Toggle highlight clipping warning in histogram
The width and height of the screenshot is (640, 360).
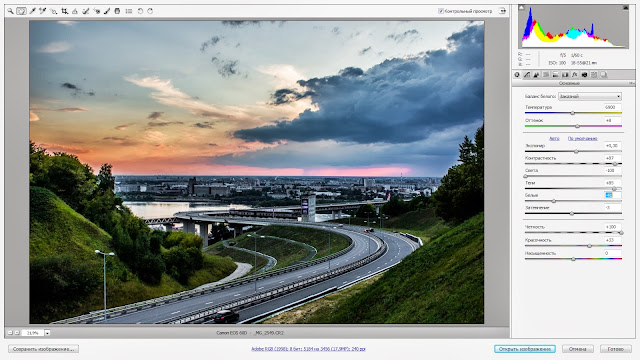[x=626, y=8]
